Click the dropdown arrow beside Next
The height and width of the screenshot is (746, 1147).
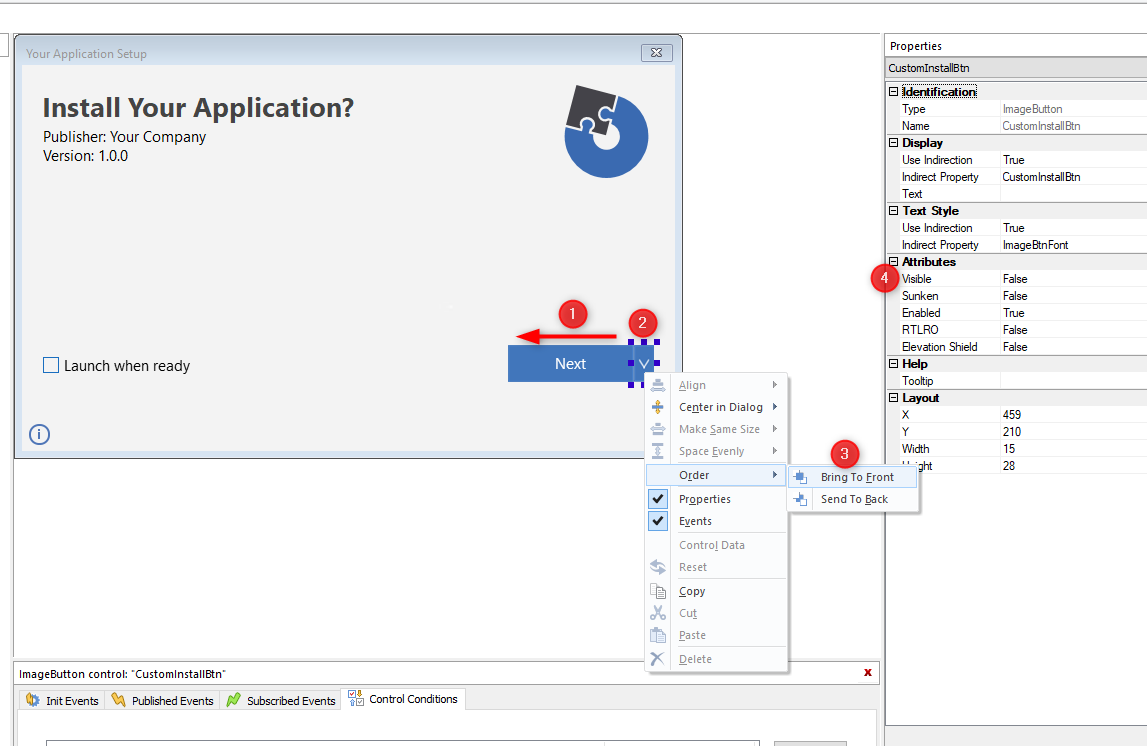pyautogui.click(x=644, y=363)
